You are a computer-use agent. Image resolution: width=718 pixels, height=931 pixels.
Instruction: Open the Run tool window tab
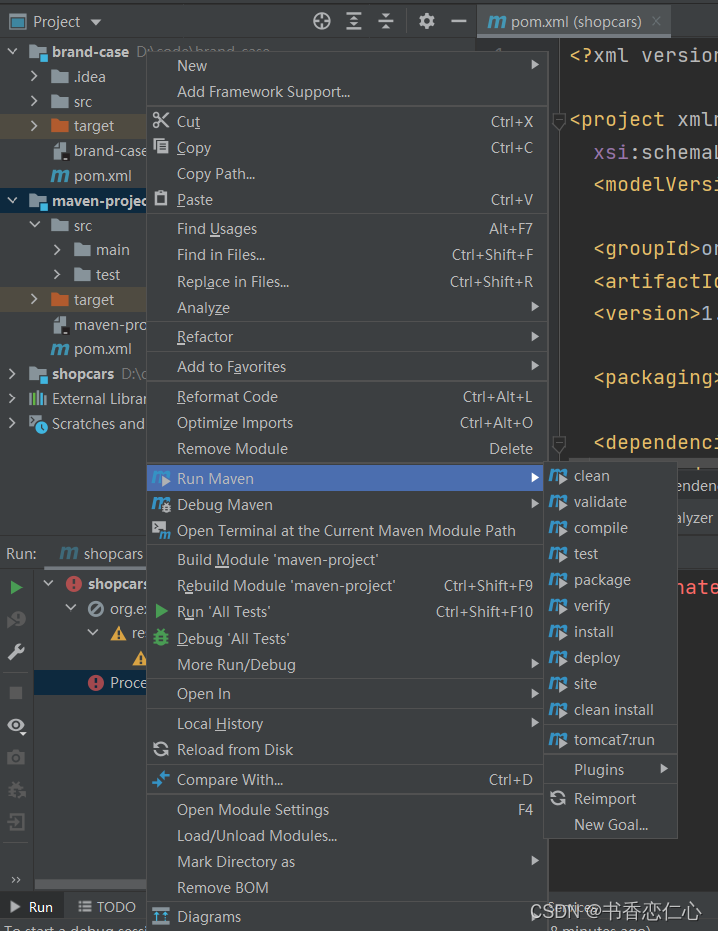pyautogui.click(x=32, y=907)
